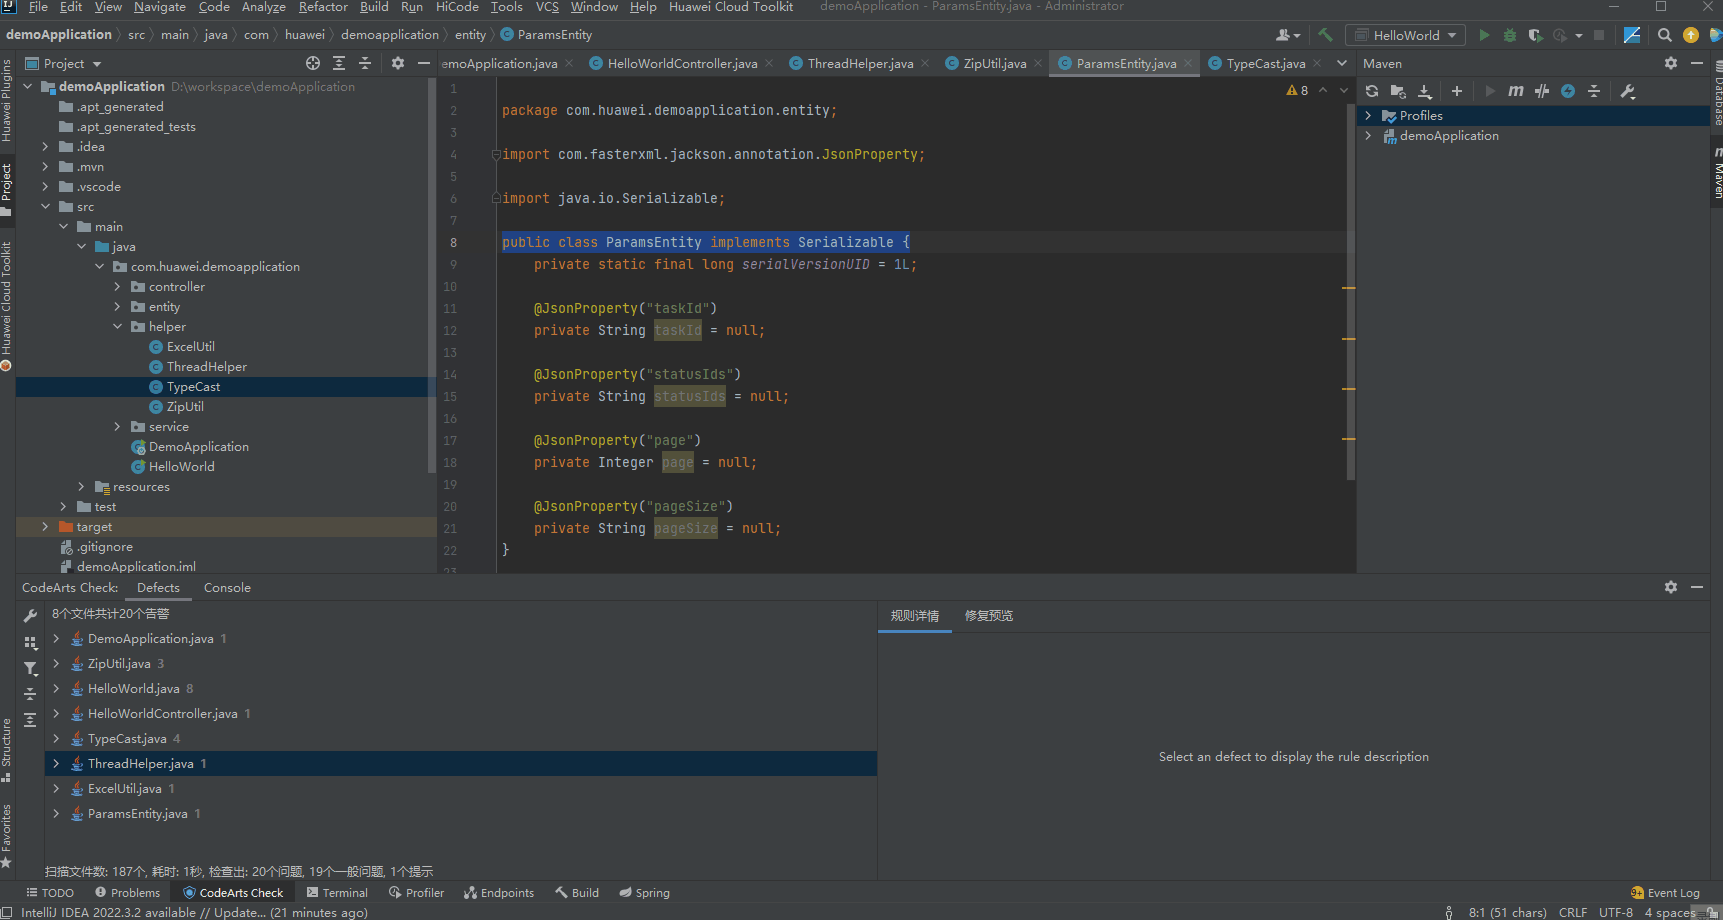Go to next highlighted problem in editor

point(1344,90)
